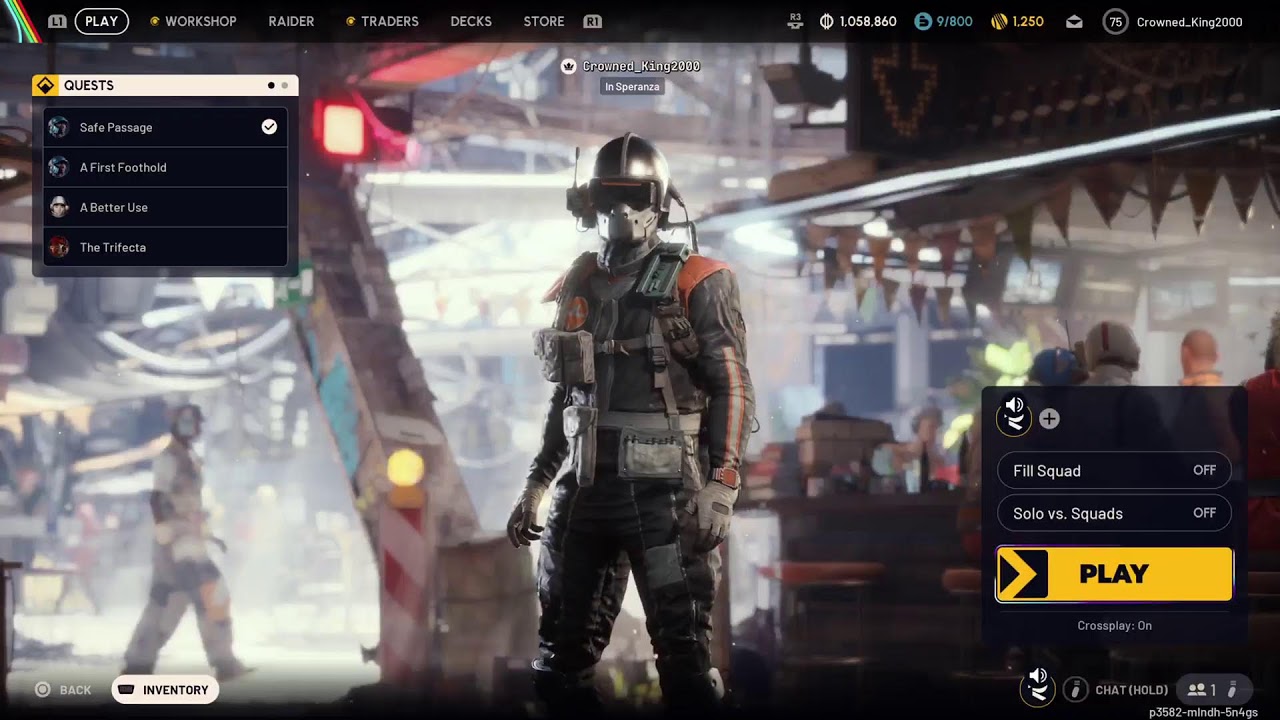
Task: Open the Crowned_King2000 profile name in top bar
Action: click(1190, 21)
